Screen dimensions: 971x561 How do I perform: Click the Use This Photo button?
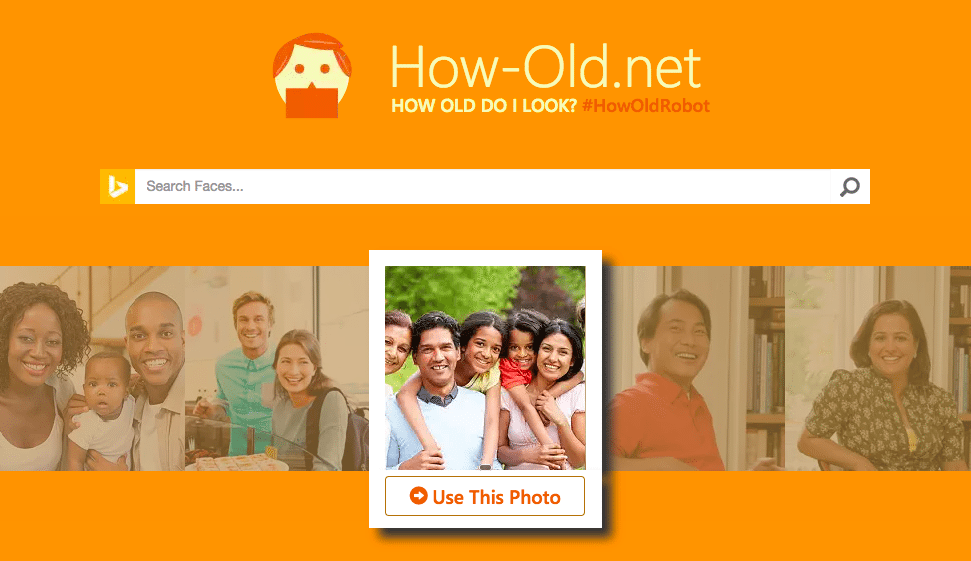(485, 496)
